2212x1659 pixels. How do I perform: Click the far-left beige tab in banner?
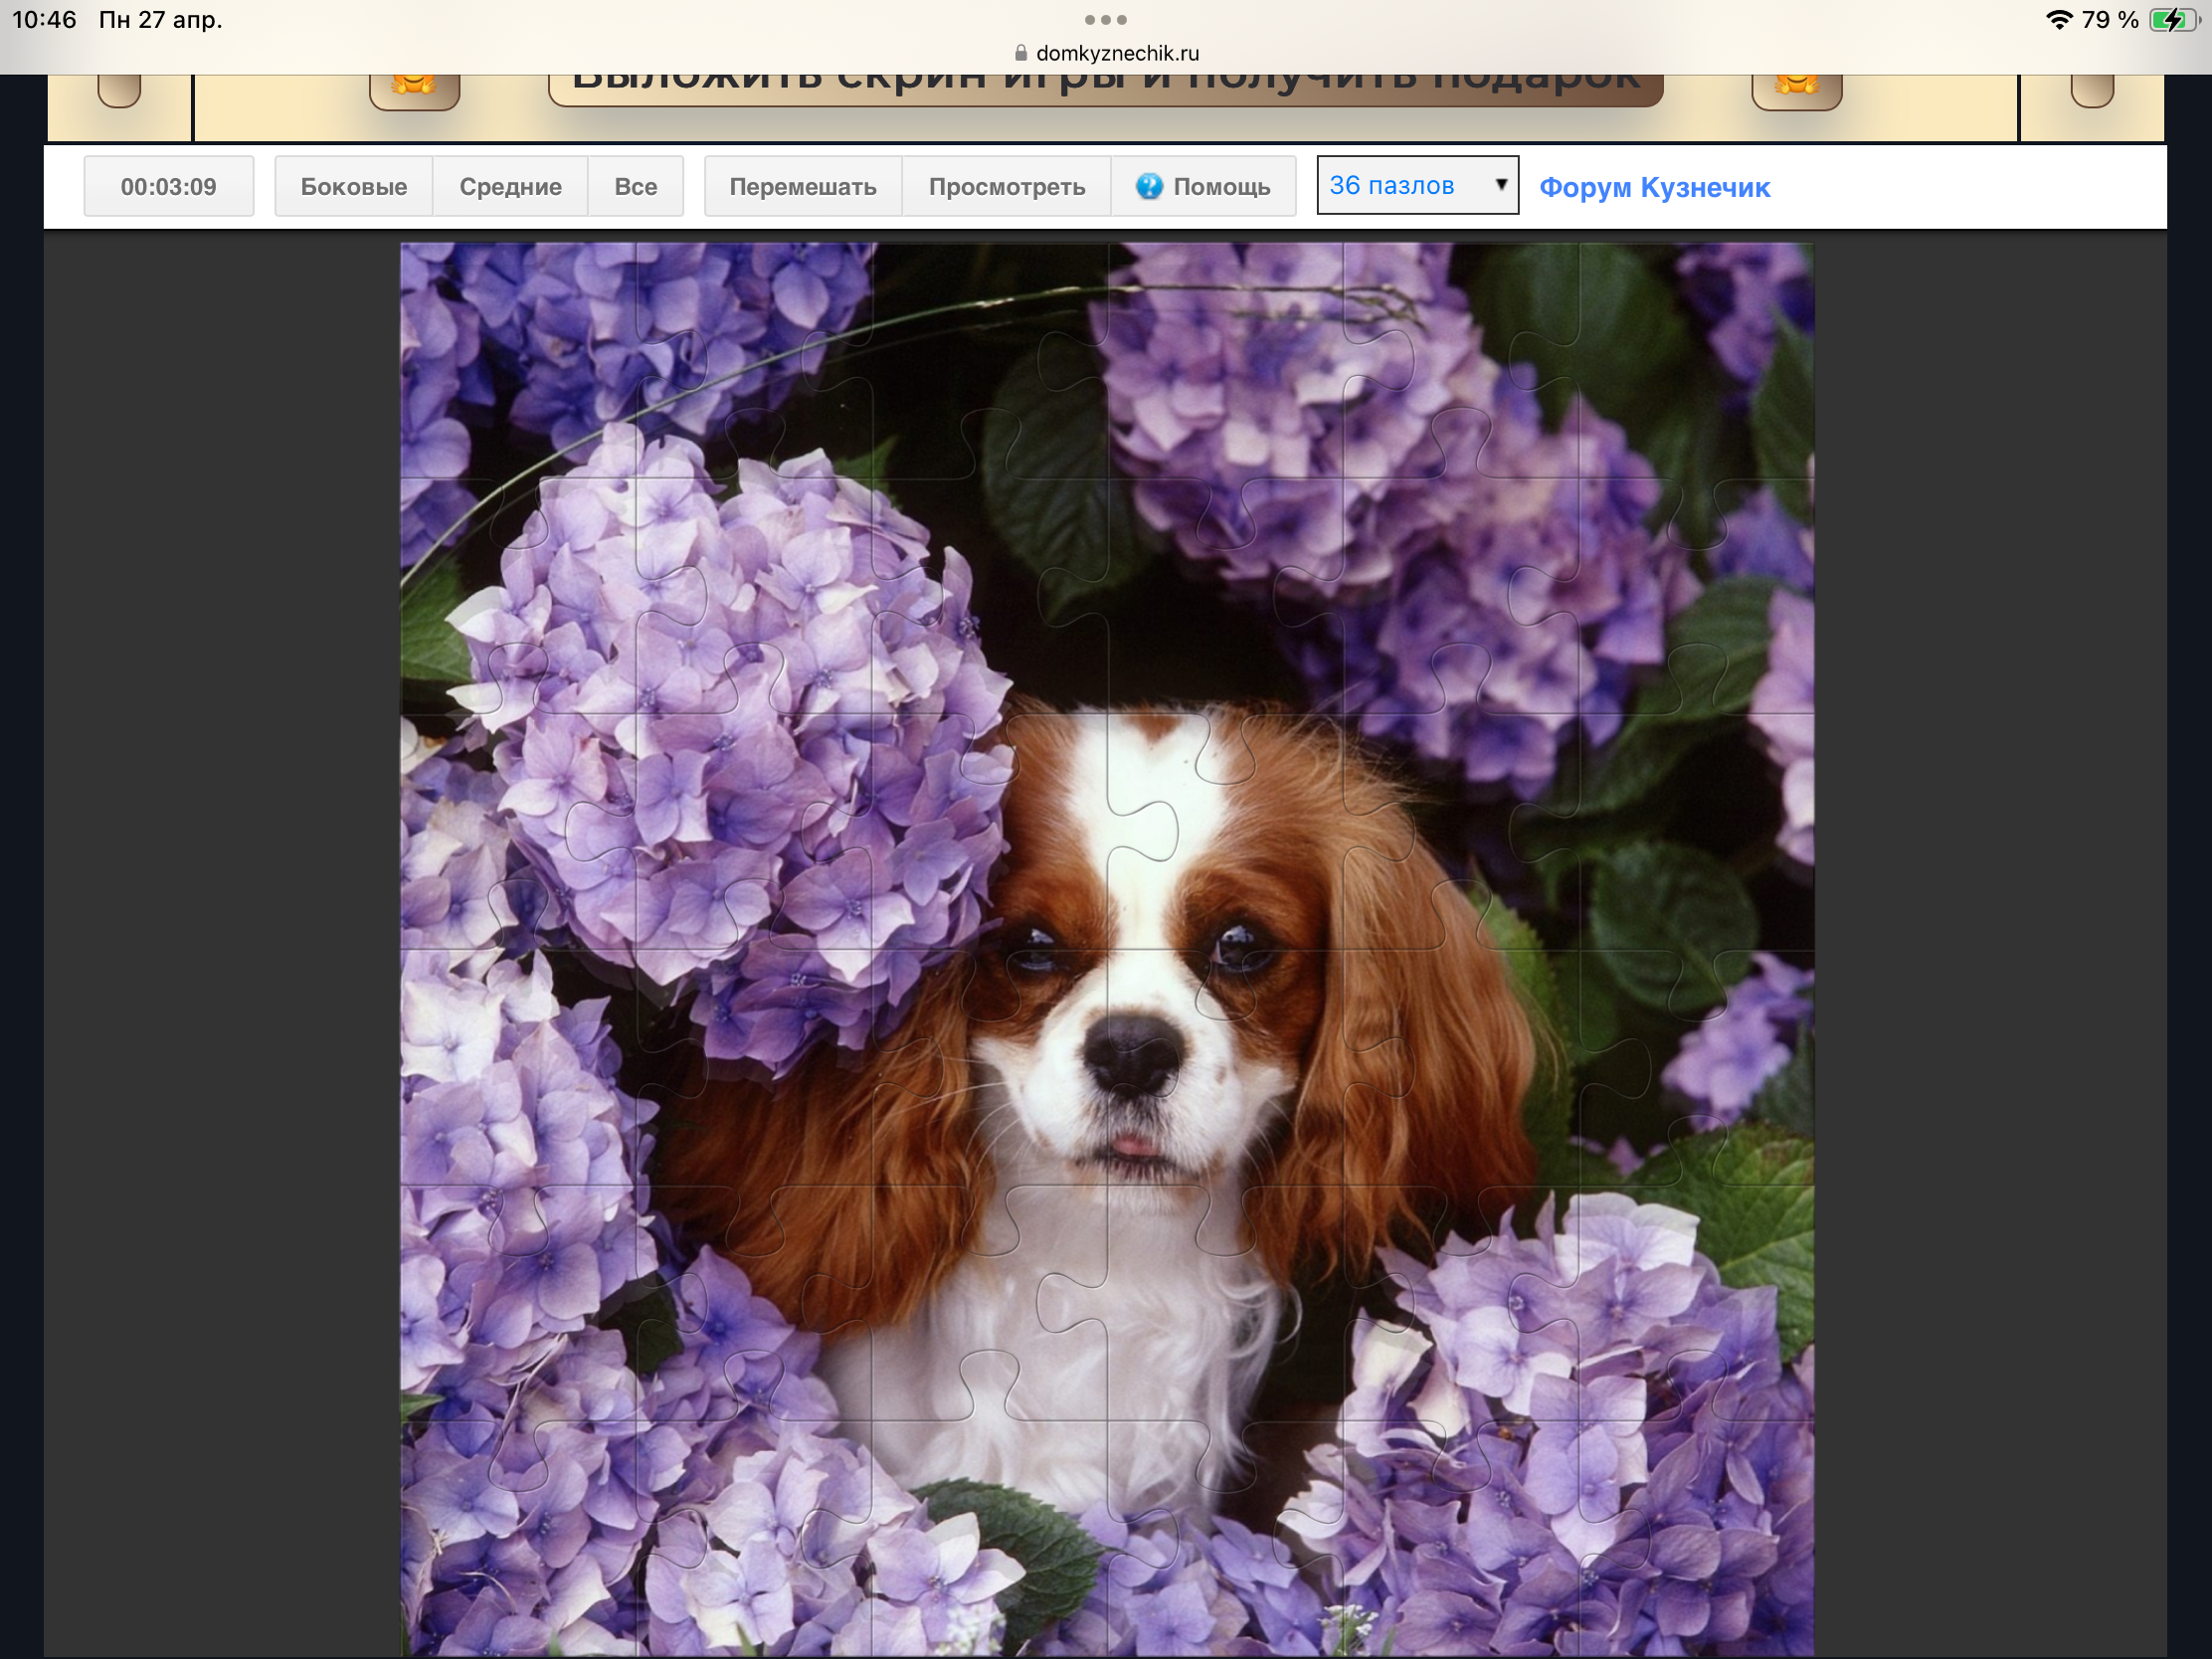click(x=119, y=91)
